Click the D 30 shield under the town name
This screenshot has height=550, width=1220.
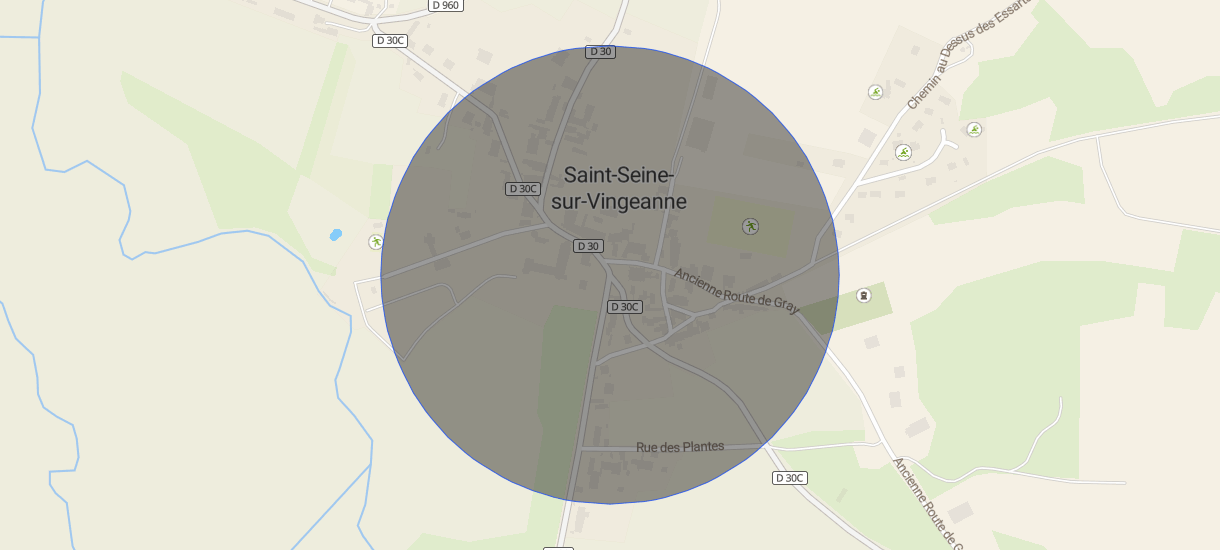(589, 246)
